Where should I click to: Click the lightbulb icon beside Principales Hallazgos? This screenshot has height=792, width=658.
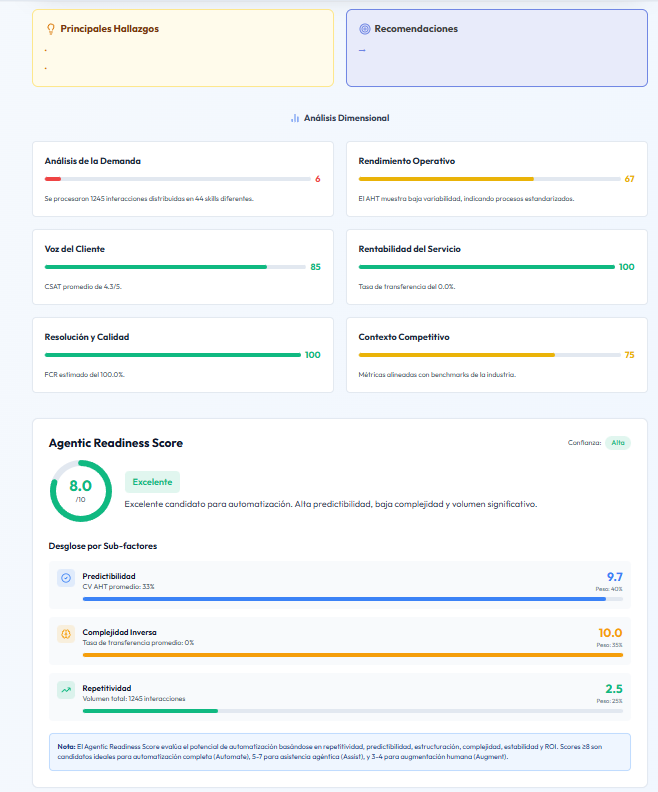click(51, 29)
